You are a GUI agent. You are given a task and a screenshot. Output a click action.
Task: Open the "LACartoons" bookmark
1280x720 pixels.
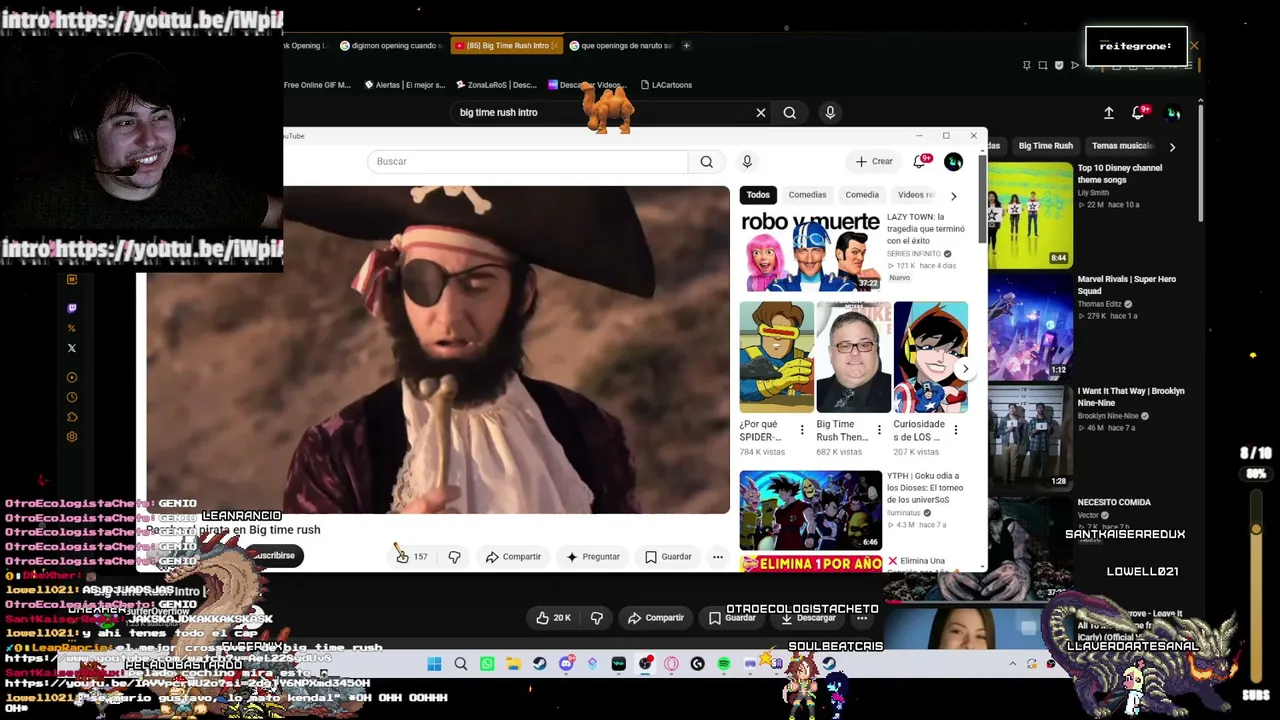point(666,85)
